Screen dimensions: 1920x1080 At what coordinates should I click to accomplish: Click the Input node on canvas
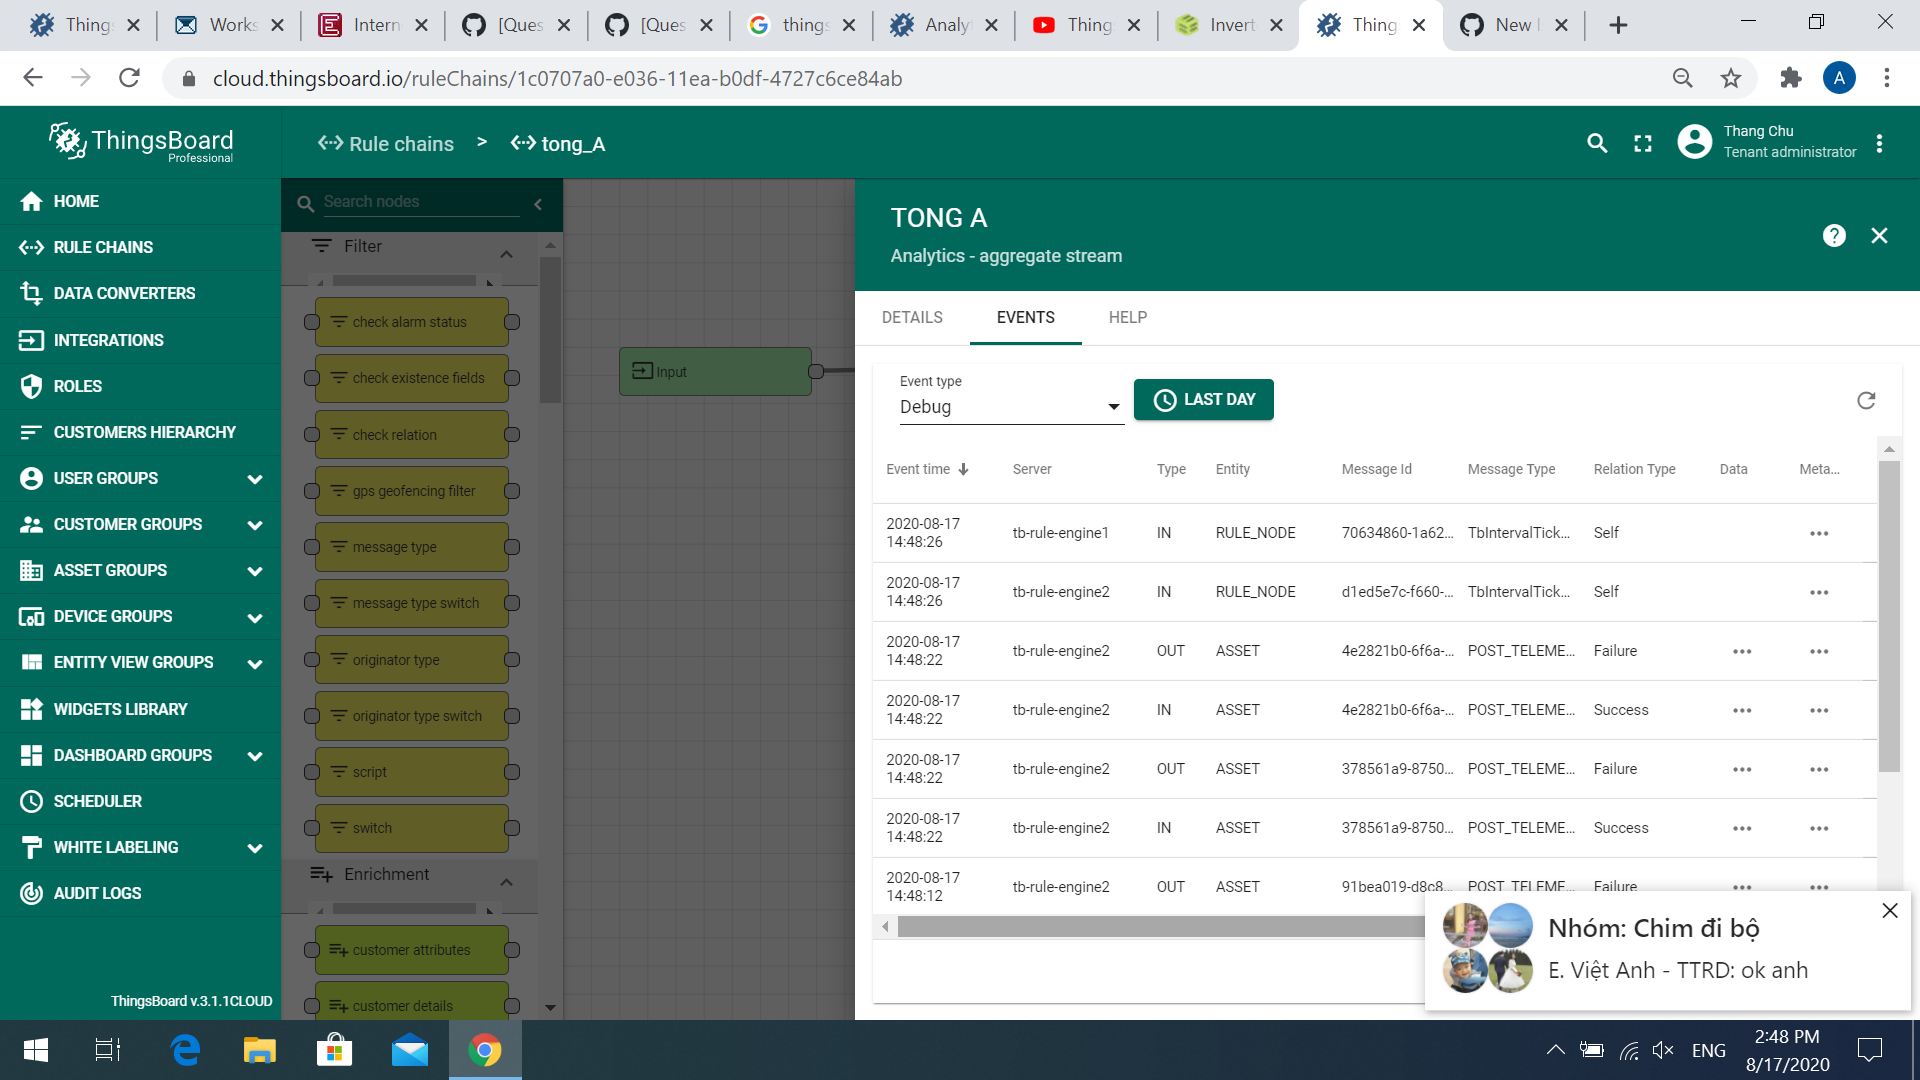[x=715, y=372]
